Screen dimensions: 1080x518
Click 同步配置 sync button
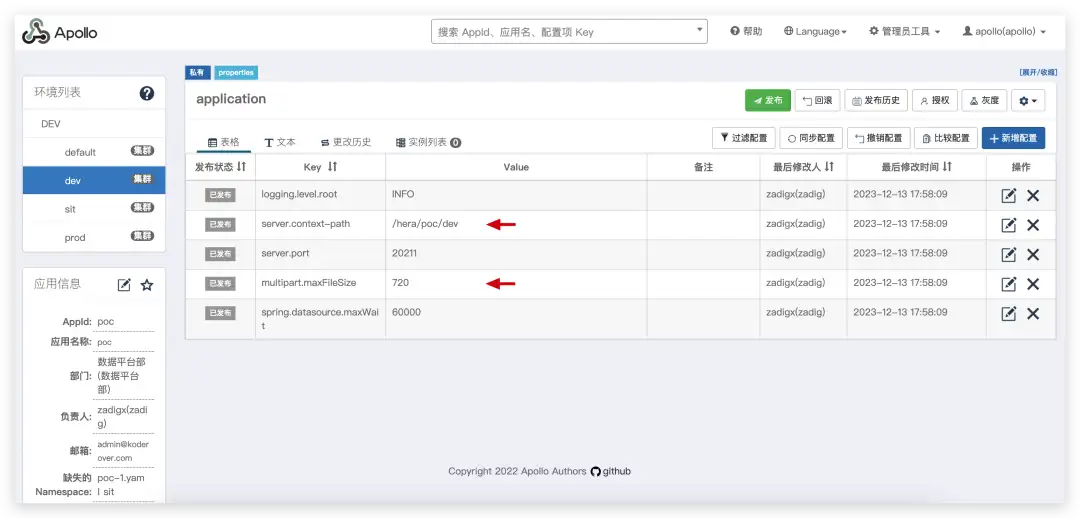click(811, 138)
